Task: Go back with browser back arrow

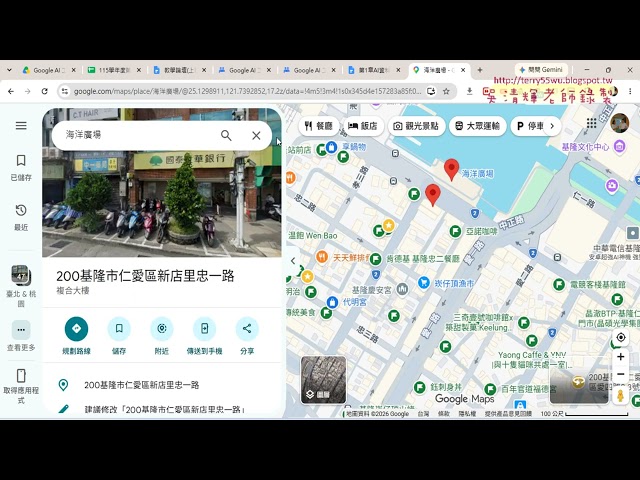Action: click(x=11, y=91)
